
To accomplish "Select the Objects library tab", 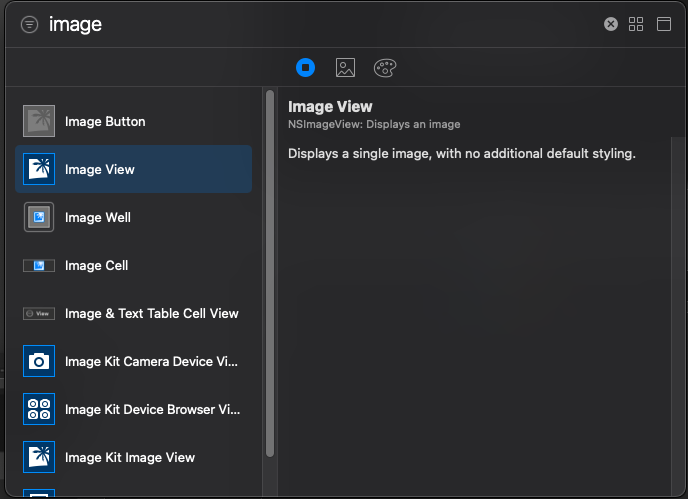I will point(305,68).
